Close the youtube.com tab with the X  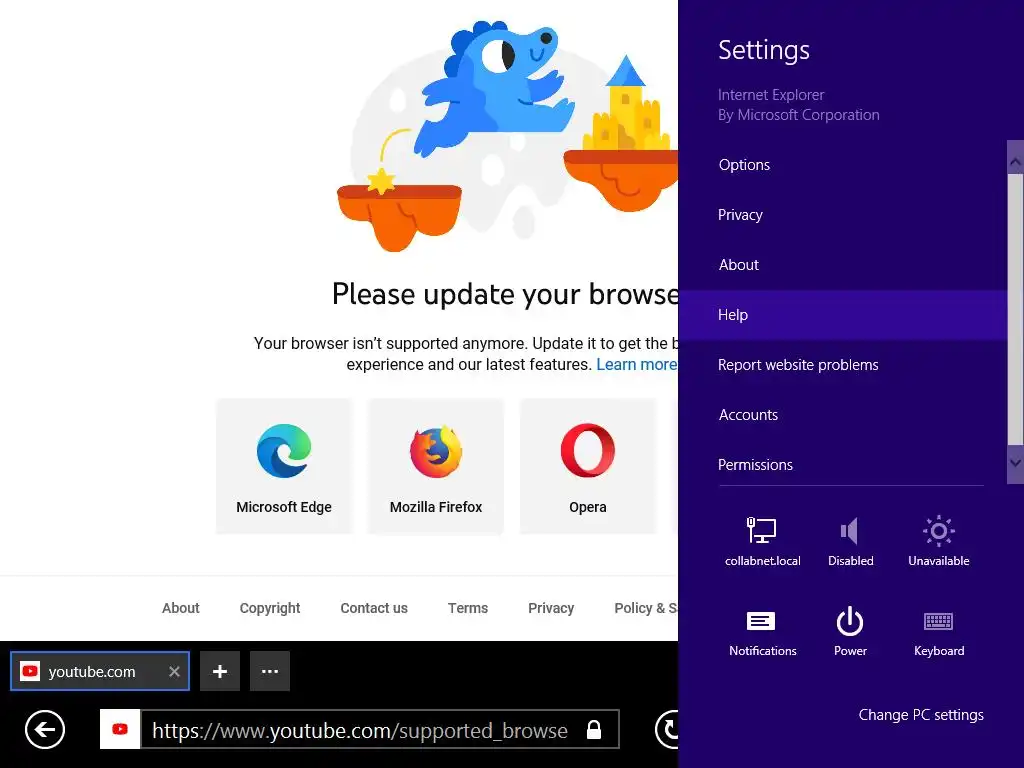(x=174, y=671)
